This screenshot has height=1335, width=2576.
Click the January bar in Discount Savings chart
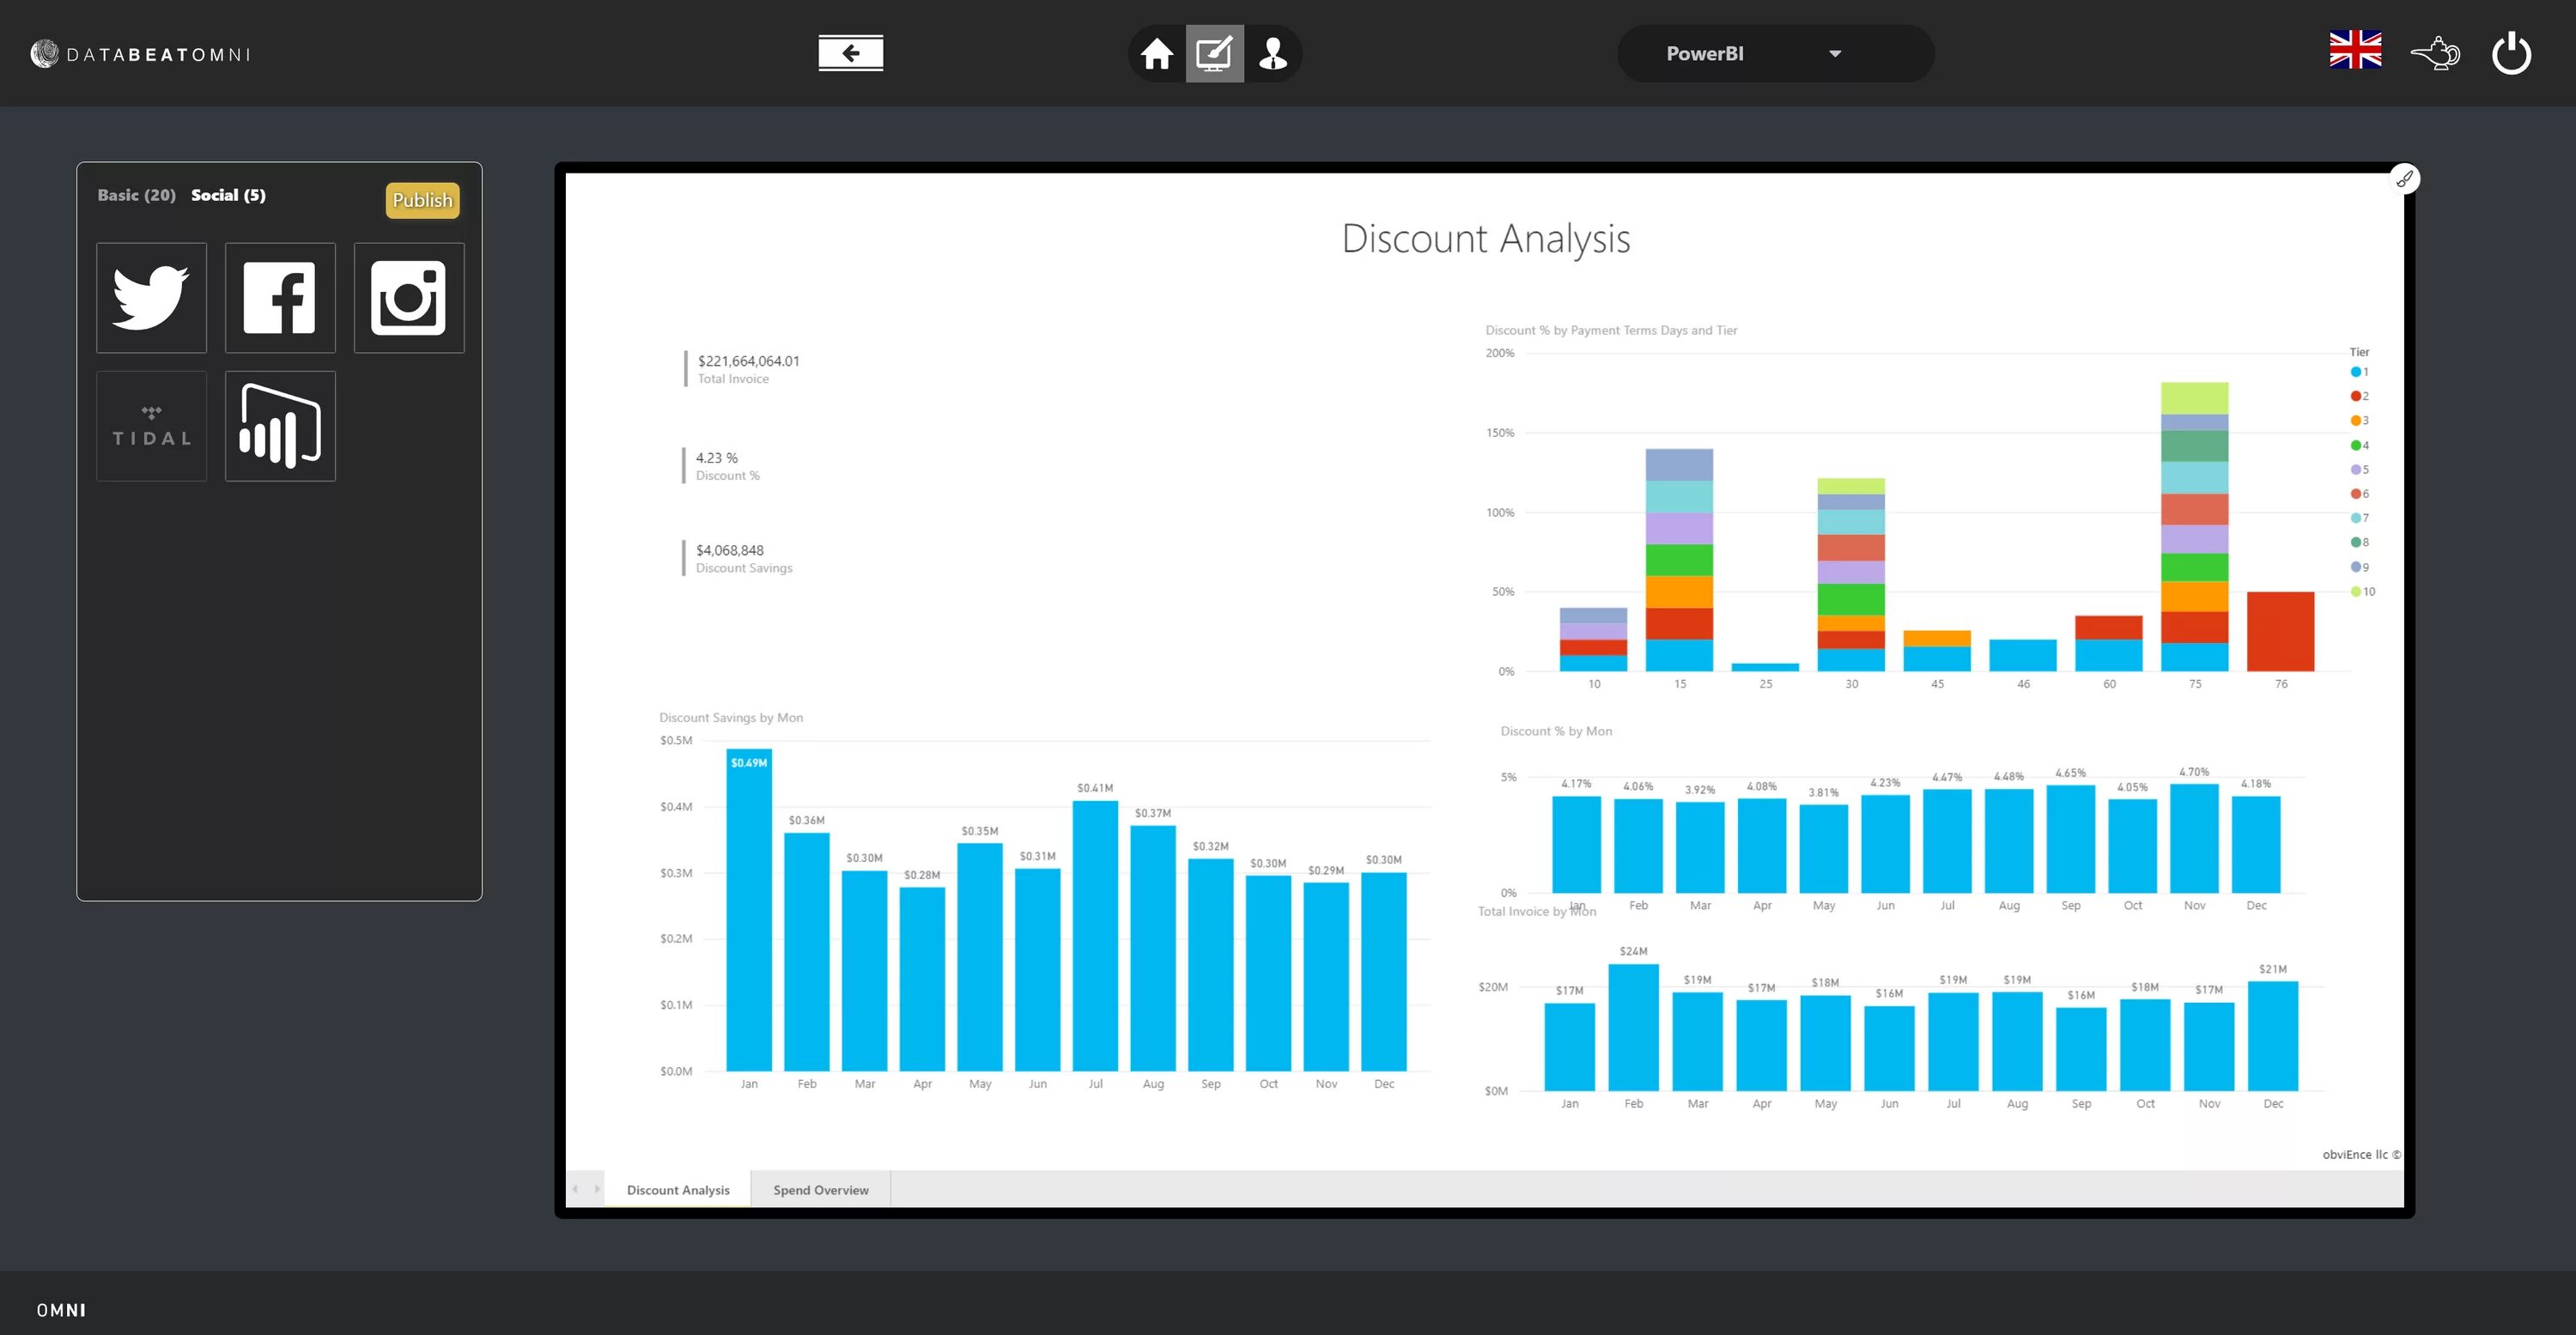[744, 919]
